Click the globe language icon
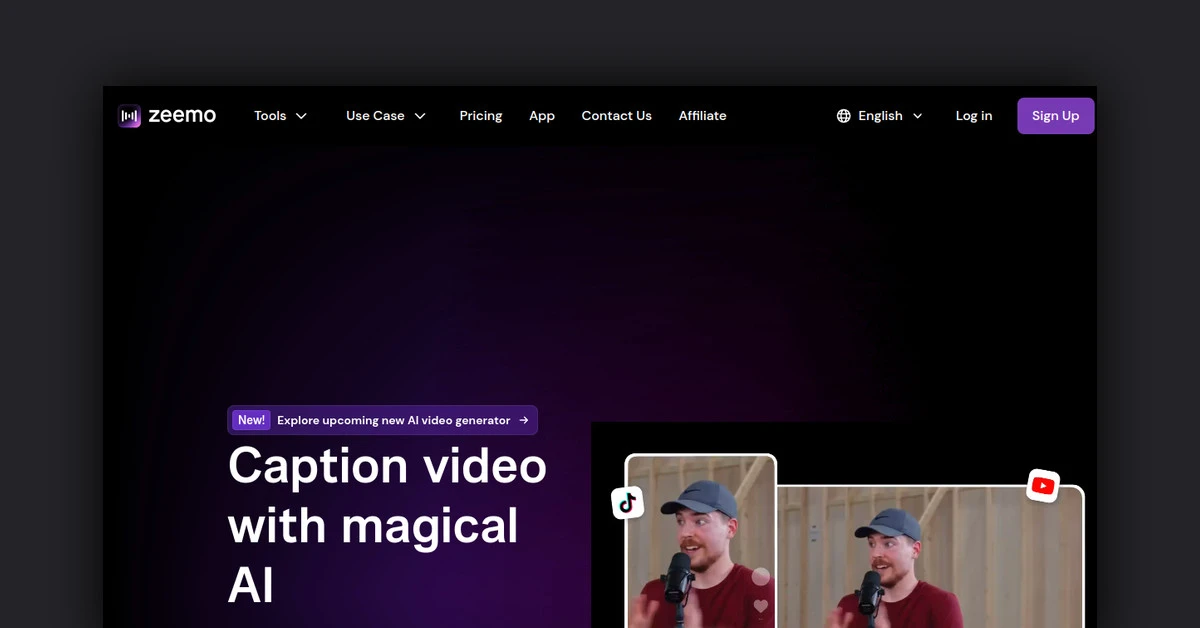This screenshot has width=1200, height=628. click(843, 116)
